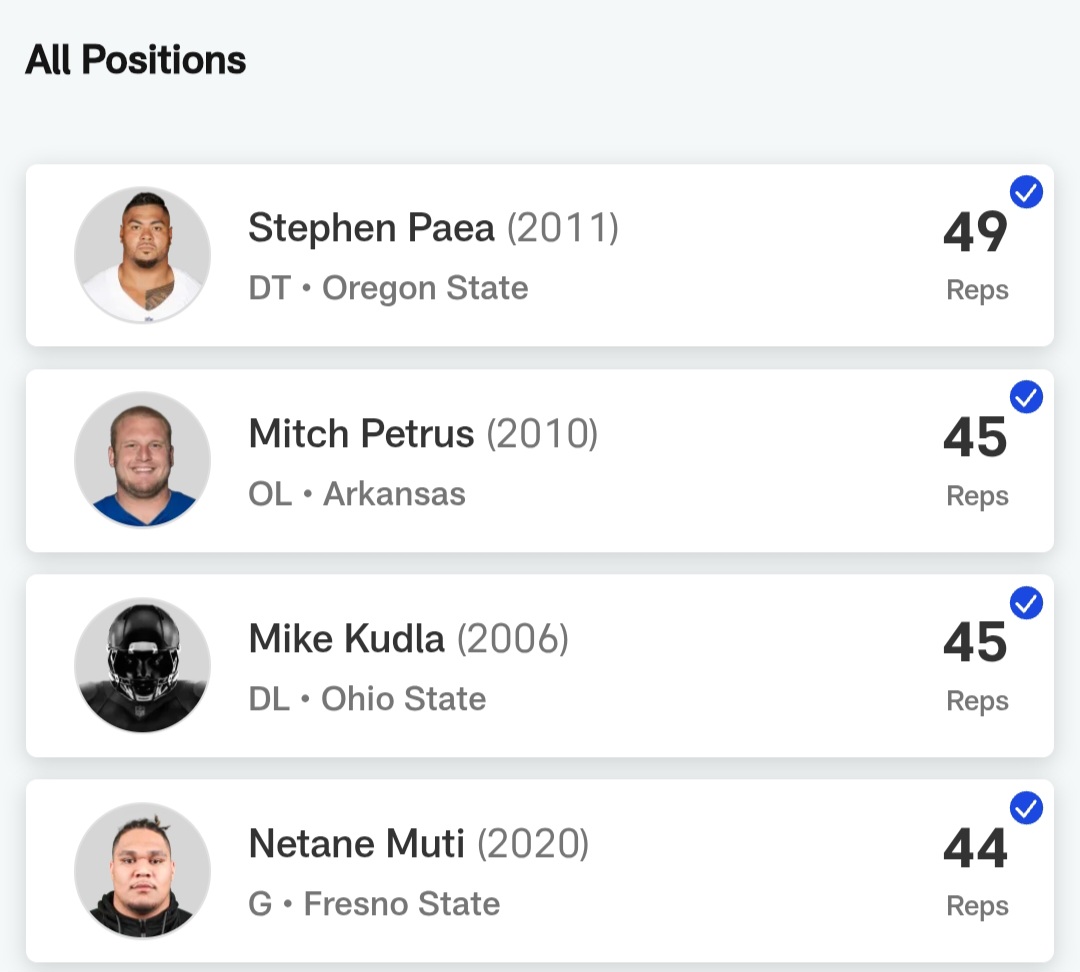Image resolution: width=1080 pixels, height=972 pixels.
Task: Click Netane Muti's verified checkmark badge
Action: click(x=1026, y=808)
